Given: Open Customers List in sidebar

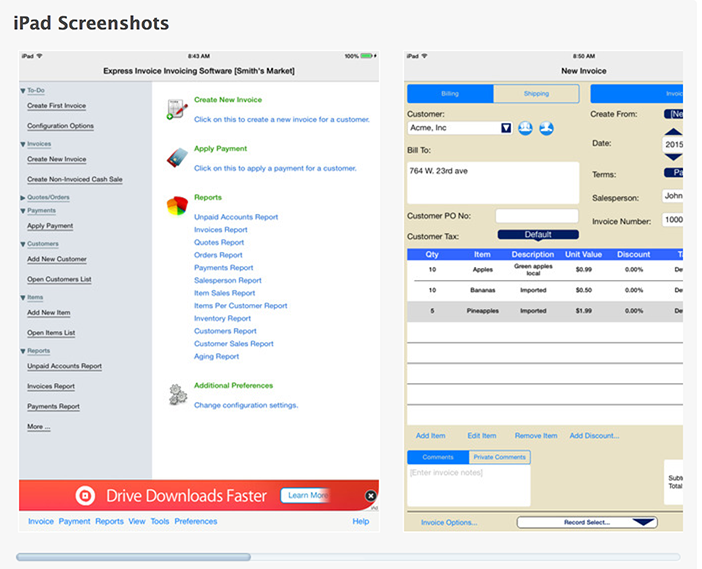Looking at the screenshot, I should 59,279.
